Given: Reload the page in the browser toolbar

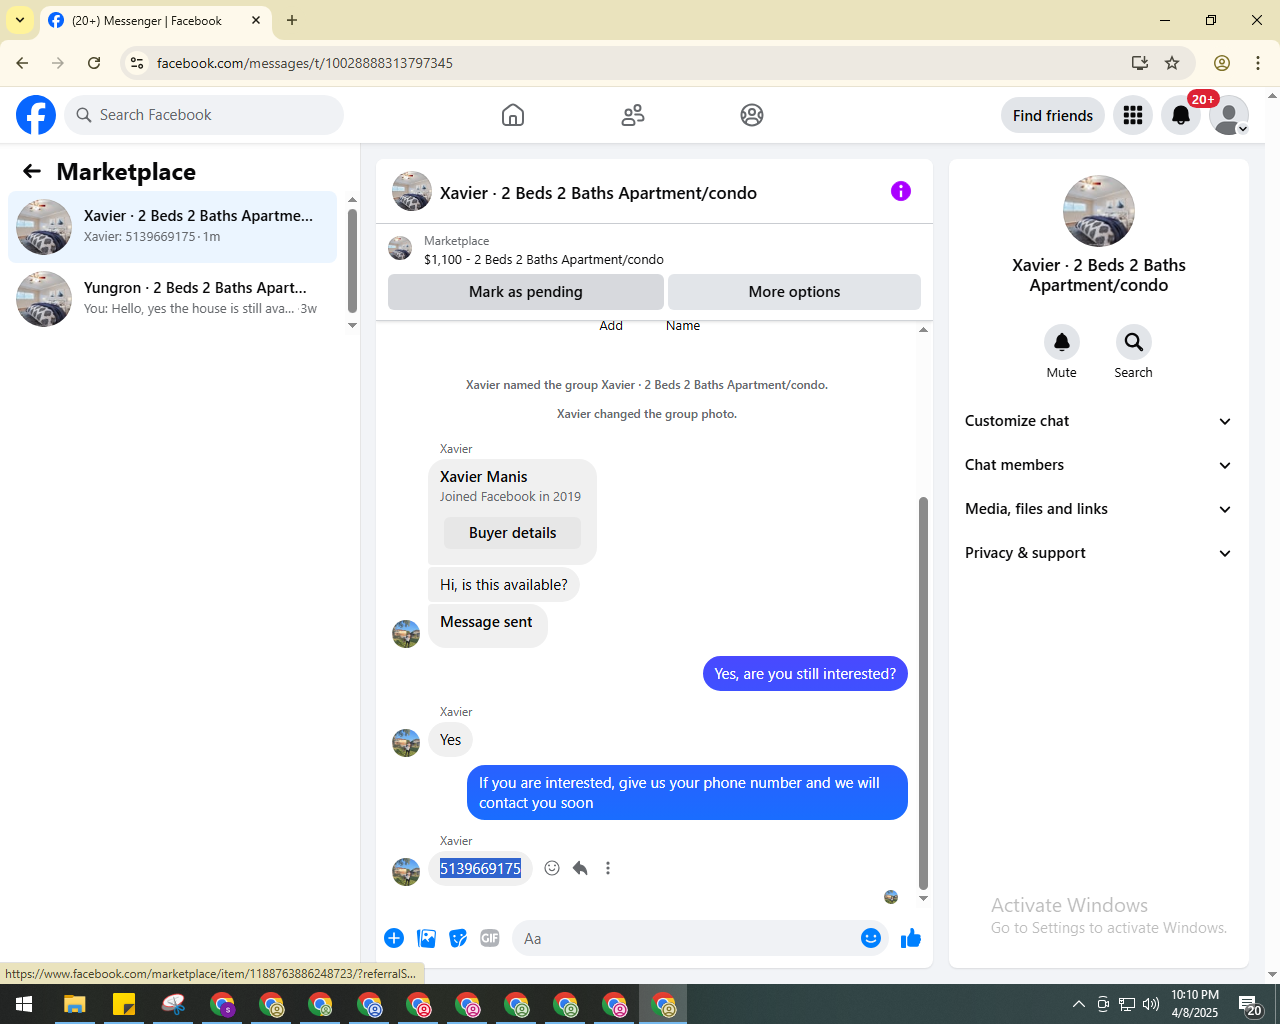Looking at the screenshot, I should coord(94,63).
